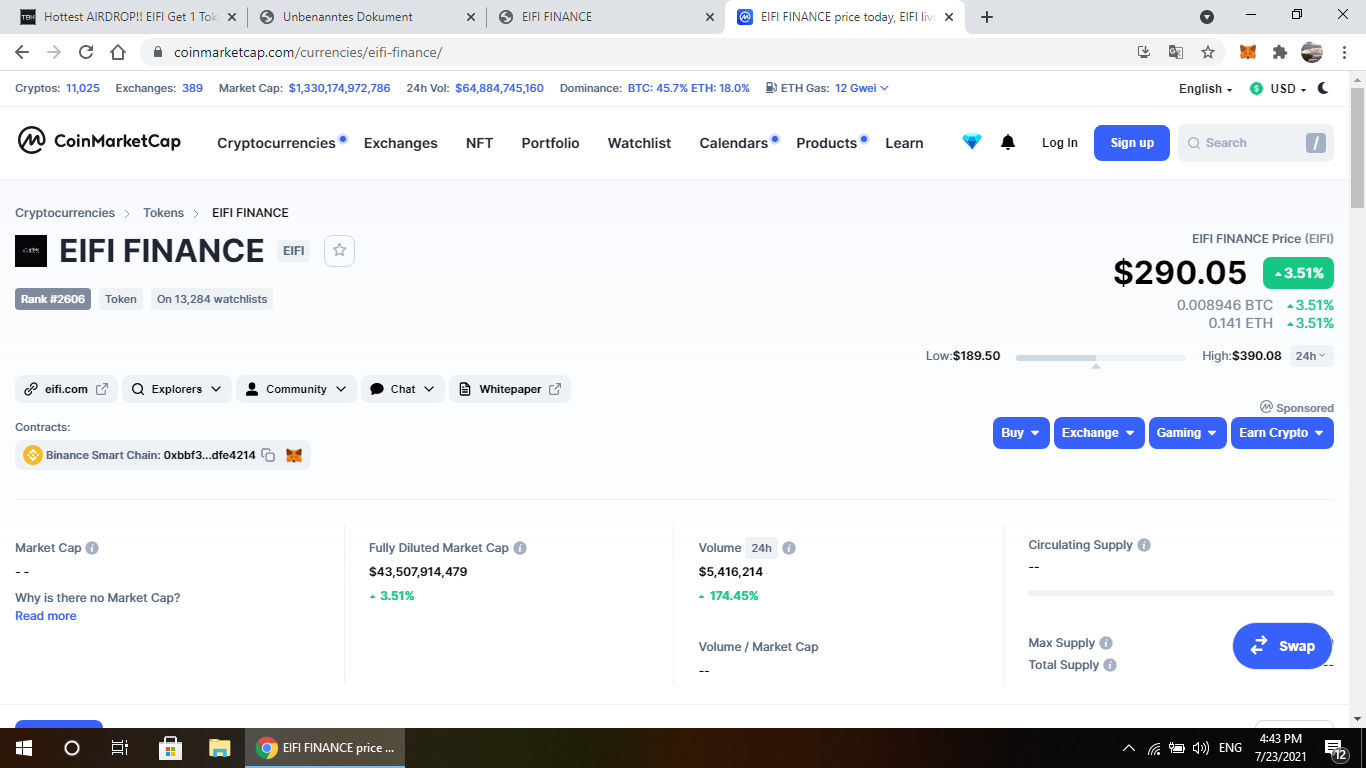
Task: Click the Low/High price range bar
Action: point(1101,357)
